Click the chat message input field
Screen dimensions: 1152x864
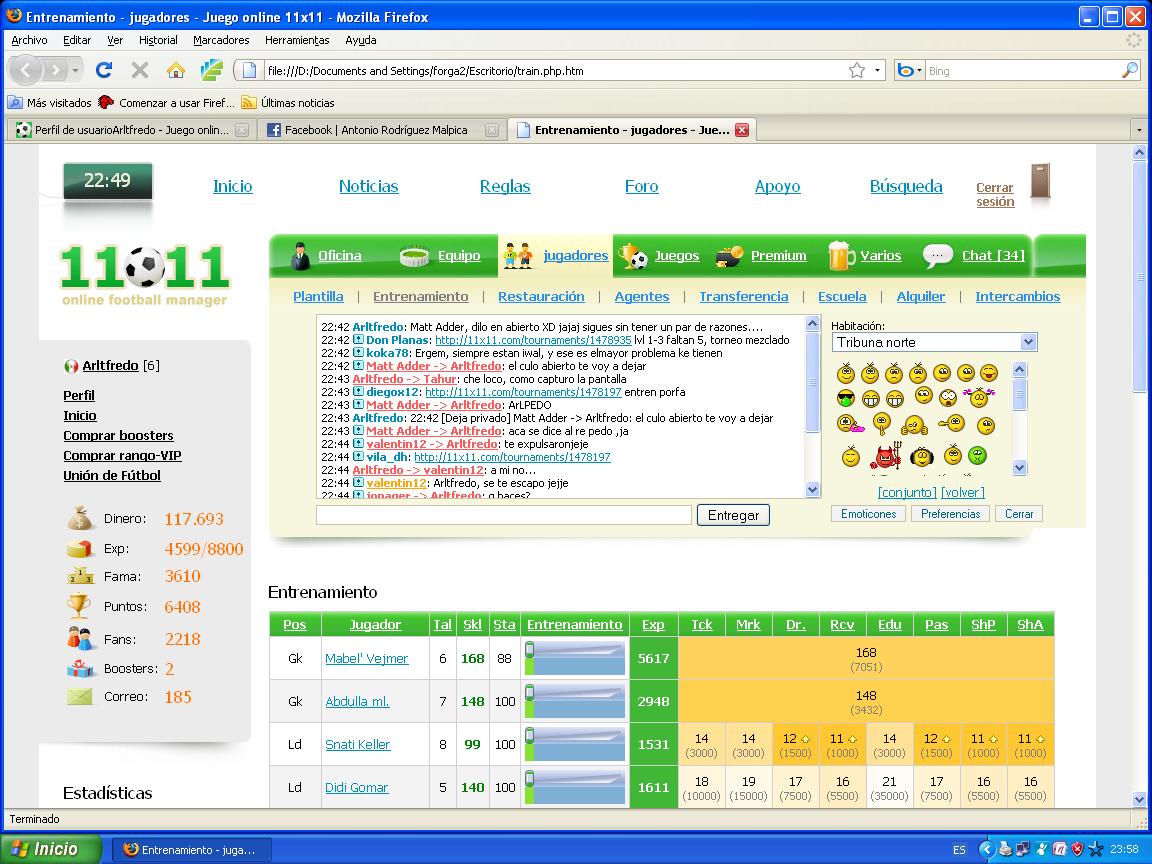(x=503, y=515)
